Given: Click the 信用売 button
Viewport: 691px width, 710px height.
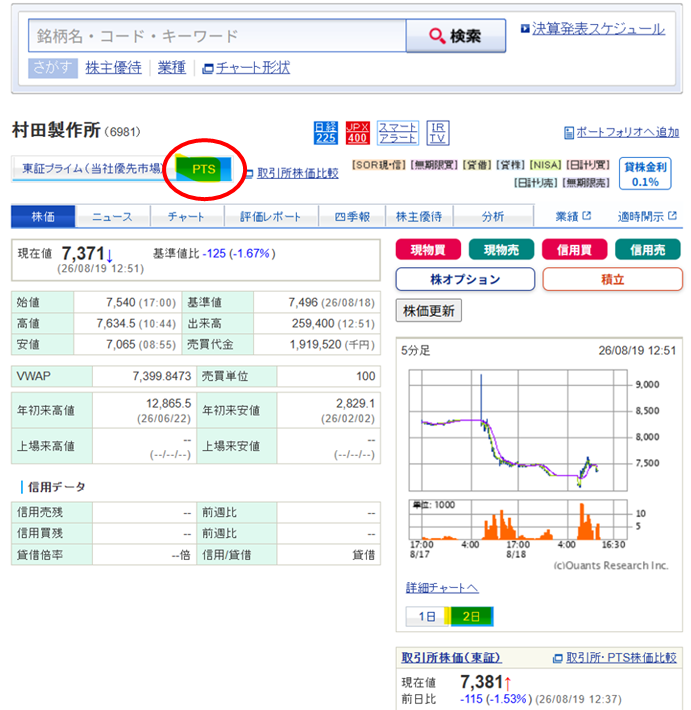Looking at the screenshot, I should click(648, 249).
